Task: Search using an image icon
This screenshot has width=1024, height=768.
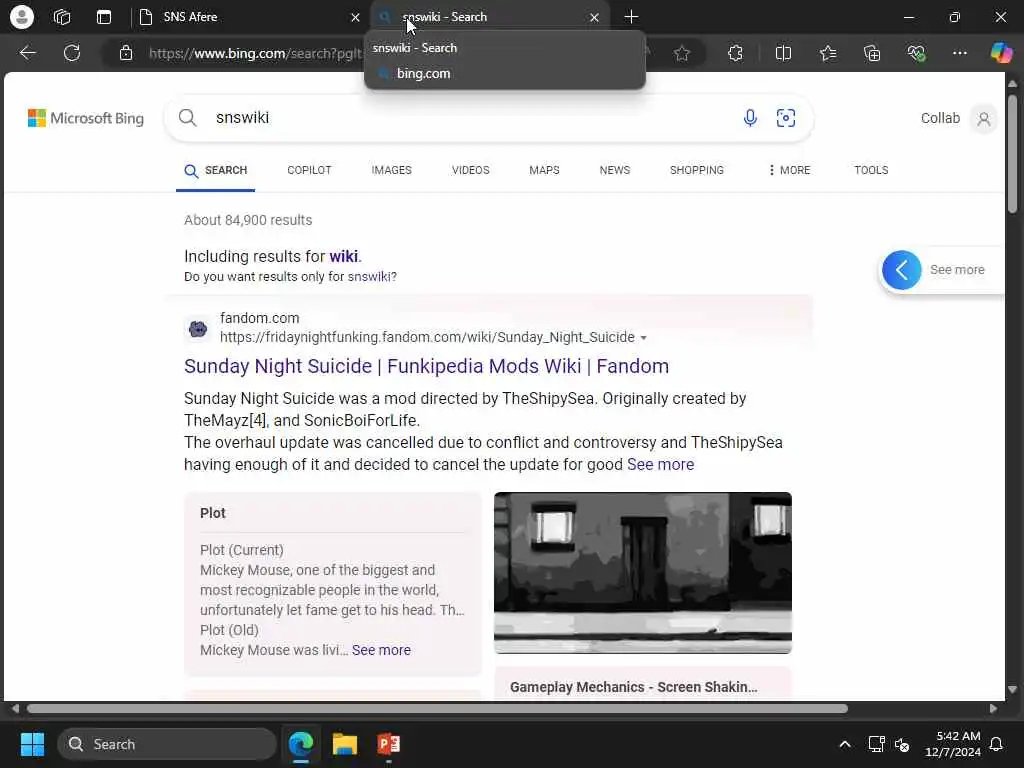Action: [x=786, y=118]
